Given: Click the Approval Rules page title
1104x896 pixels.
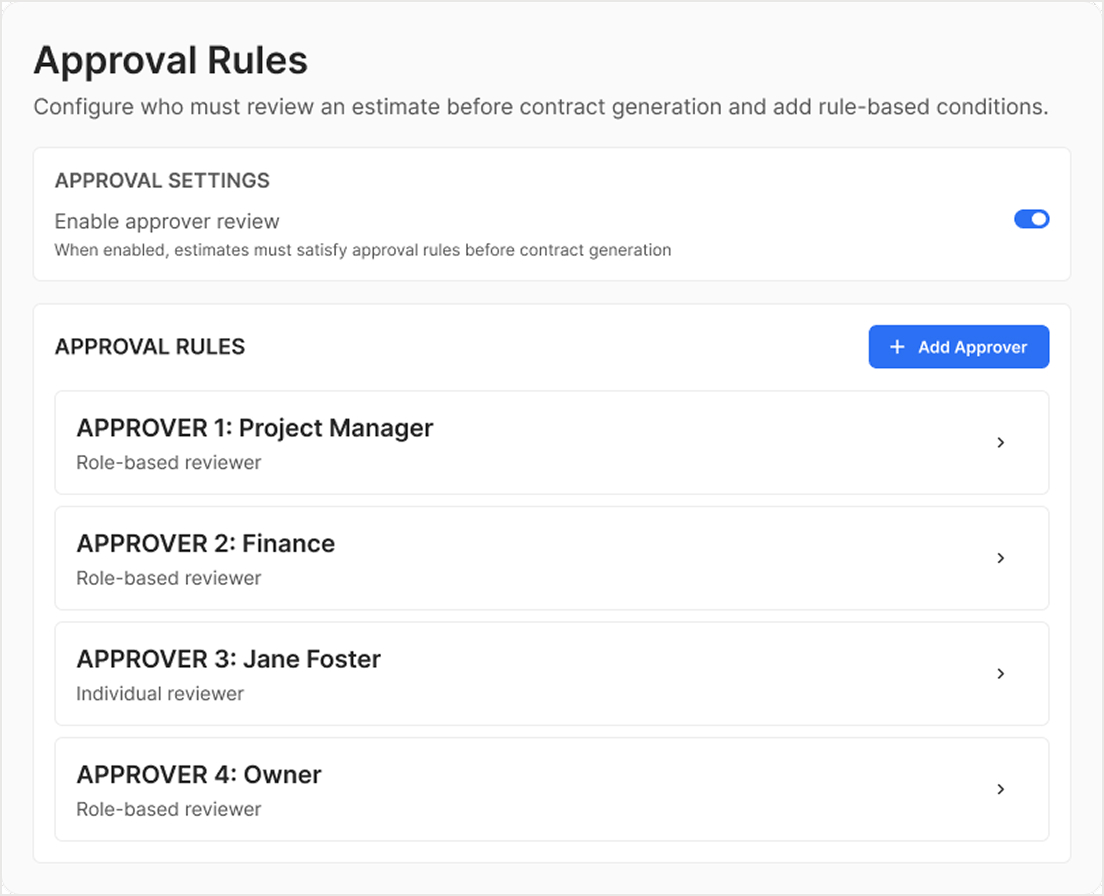Looking at the screenshot, I should (171, 61).
